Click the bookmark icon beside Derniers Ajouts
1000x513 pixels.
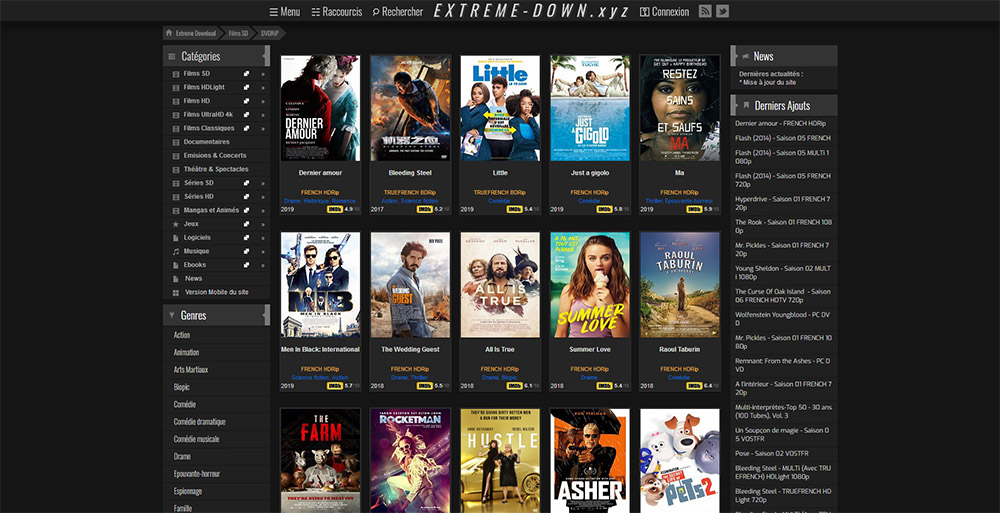(746, 105)
